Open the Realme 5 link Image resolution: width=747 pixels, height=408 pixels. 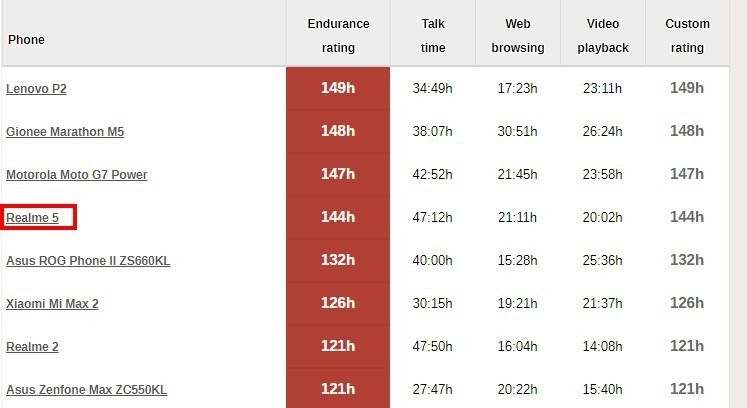click(32, 218)
